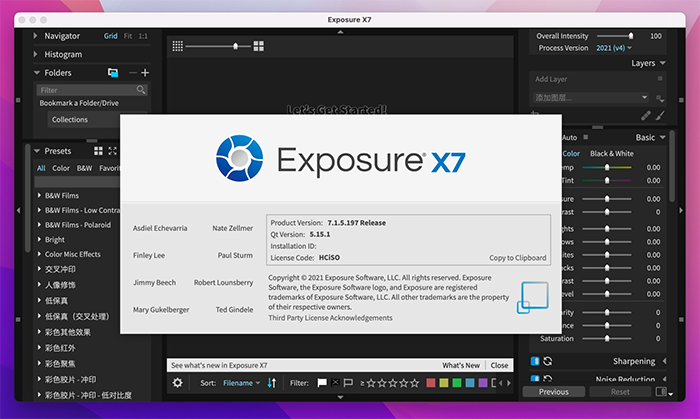Open the Sort Filename dropdown
This screenshot has width=700, height=419.
(242, 383)
